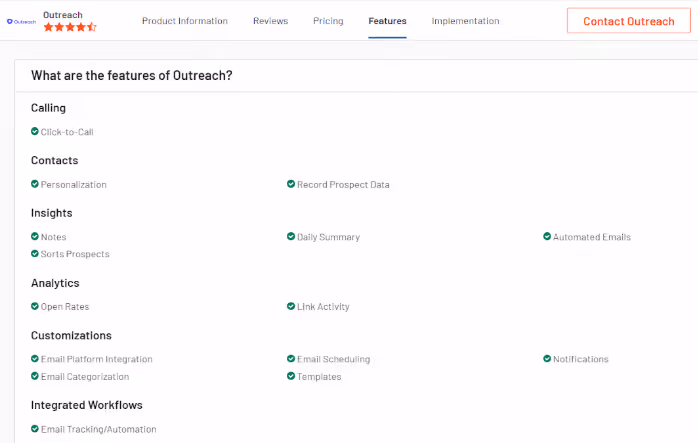Click the Analytics section heading

point(55,283)
